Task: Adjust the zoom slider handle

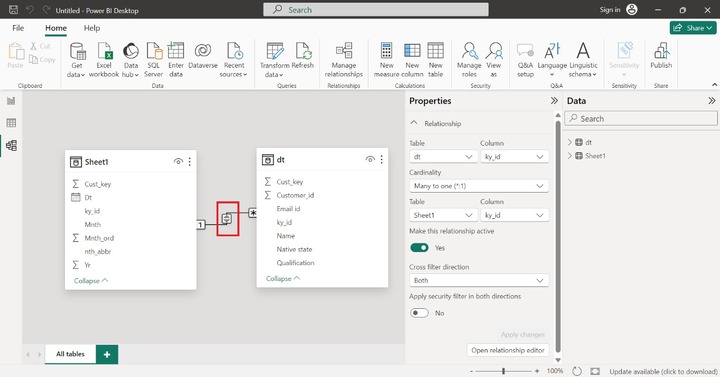Action: click(x=504, y=371)
